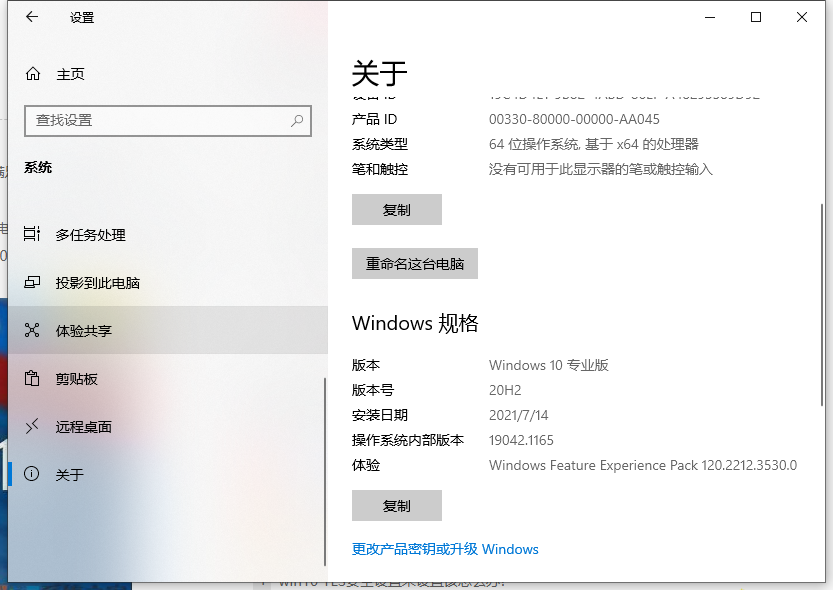Open 更改产品密钥或升级 Windows link
The image size is (833, 590).
tap(445, 549)
